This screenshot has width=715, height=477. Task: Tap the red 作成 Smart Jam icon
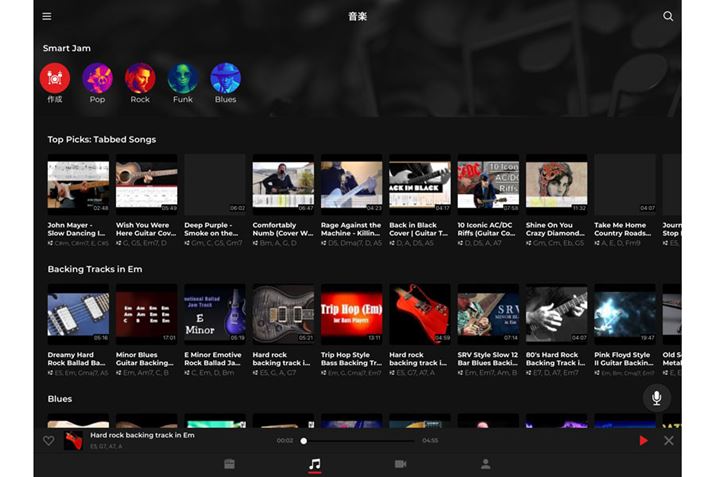[x=55, y=78]
